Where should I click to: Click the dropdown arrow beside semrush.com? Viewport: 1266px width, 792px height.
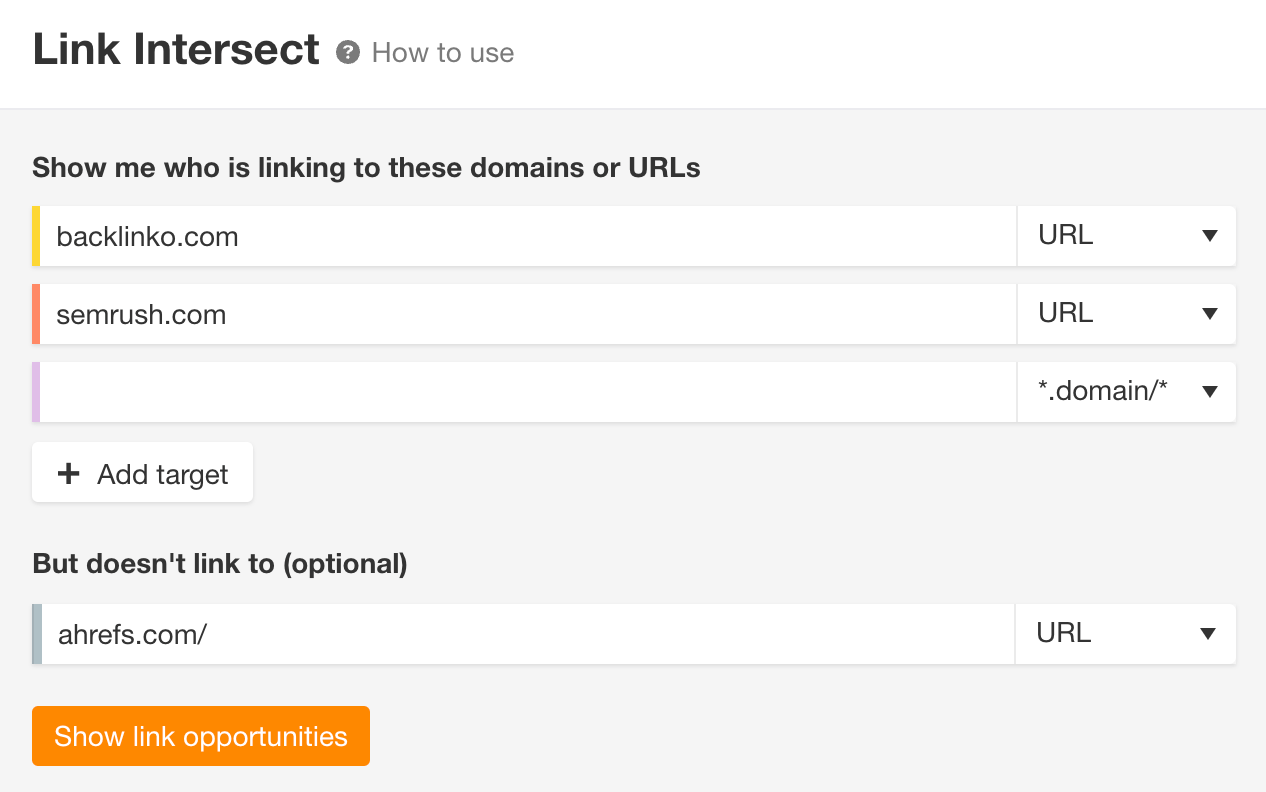tap(1208, 314)
